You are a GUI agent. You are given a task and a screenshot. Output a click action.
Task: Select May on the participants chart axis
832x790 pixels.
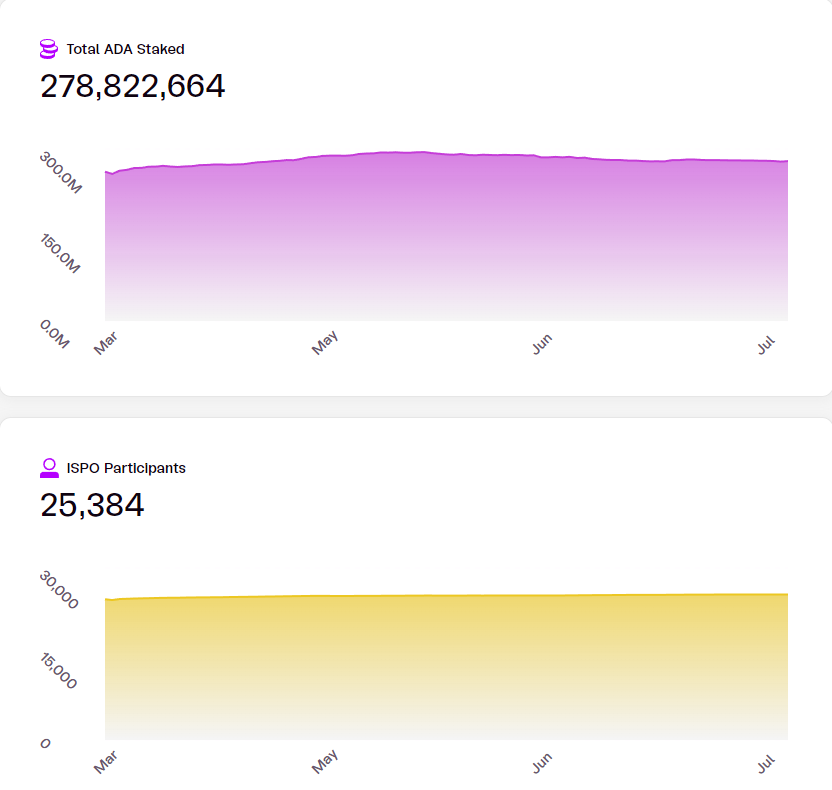(325, 764)
